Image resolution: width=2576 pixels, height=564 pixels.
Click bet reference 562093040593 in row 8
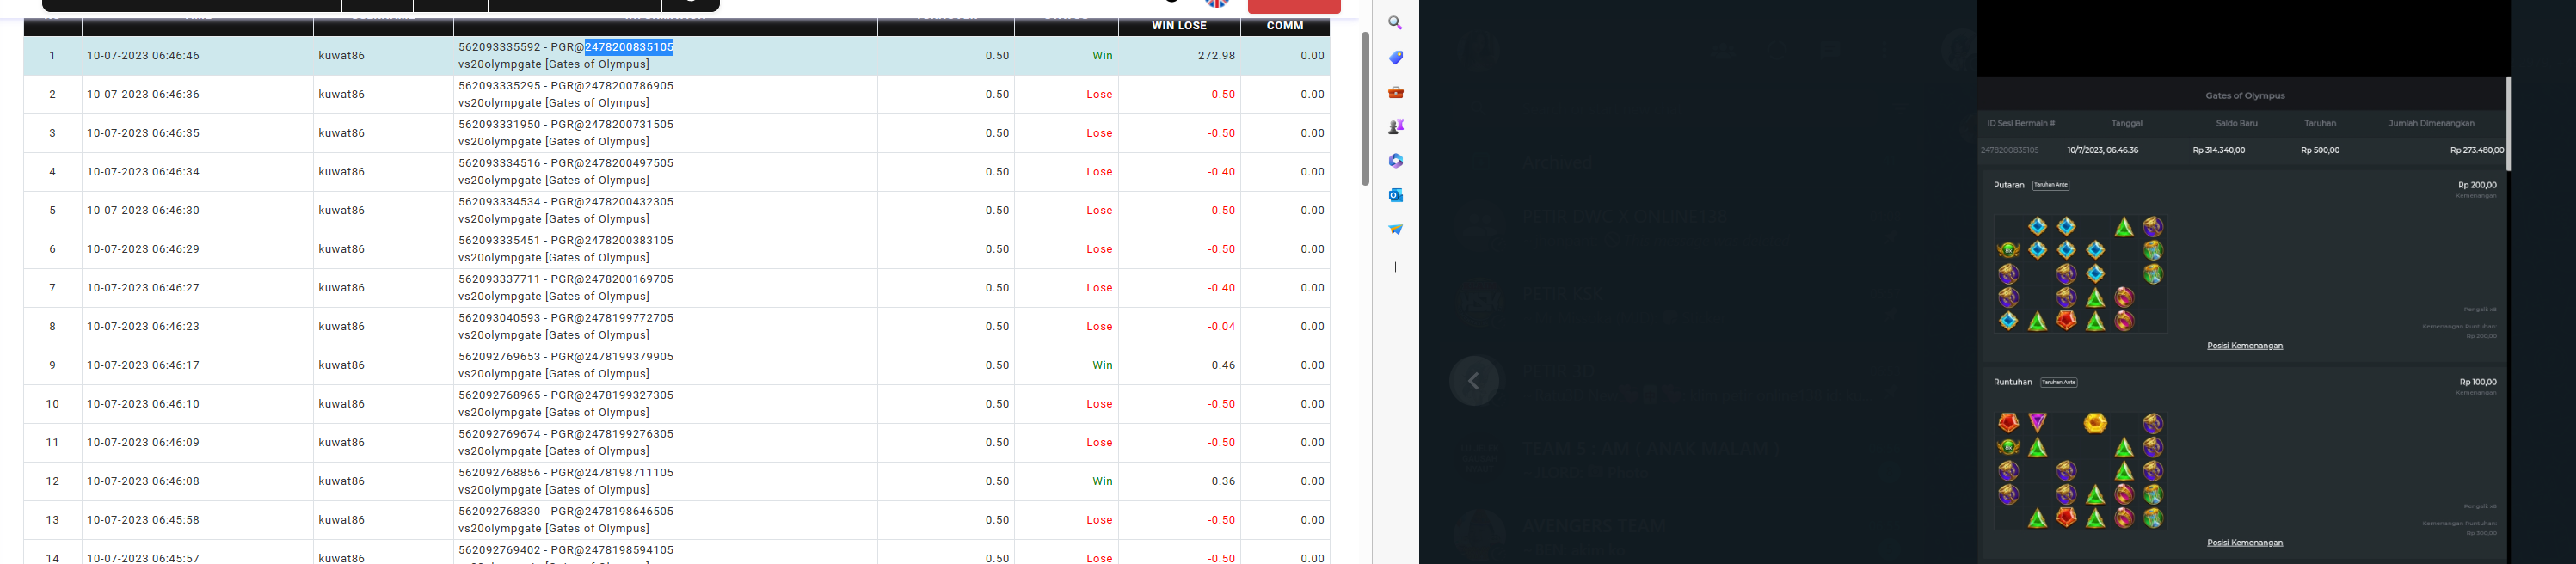coord(499,318)
